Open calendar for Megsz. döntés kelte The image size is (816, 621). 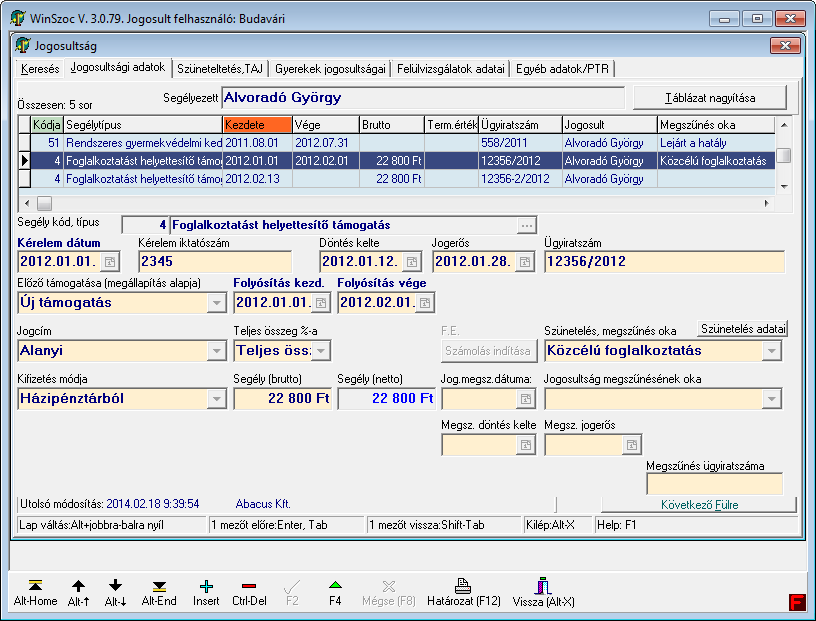[526, 445]
